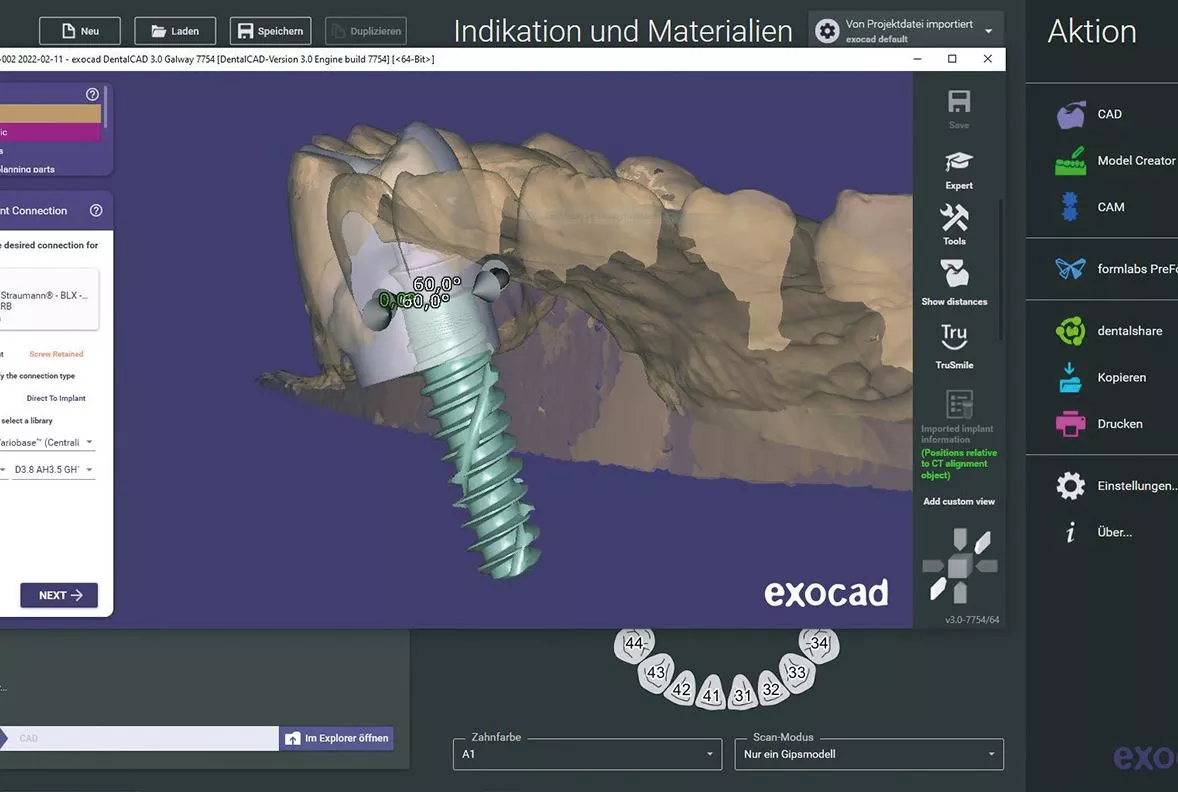
Task: Click help icon on top-left layer panel
Action: [92, 94]
